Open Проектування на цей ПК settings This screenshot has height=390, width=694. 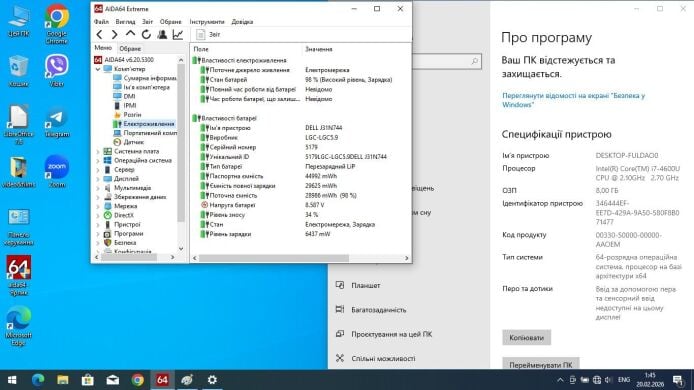coord(384,334)
